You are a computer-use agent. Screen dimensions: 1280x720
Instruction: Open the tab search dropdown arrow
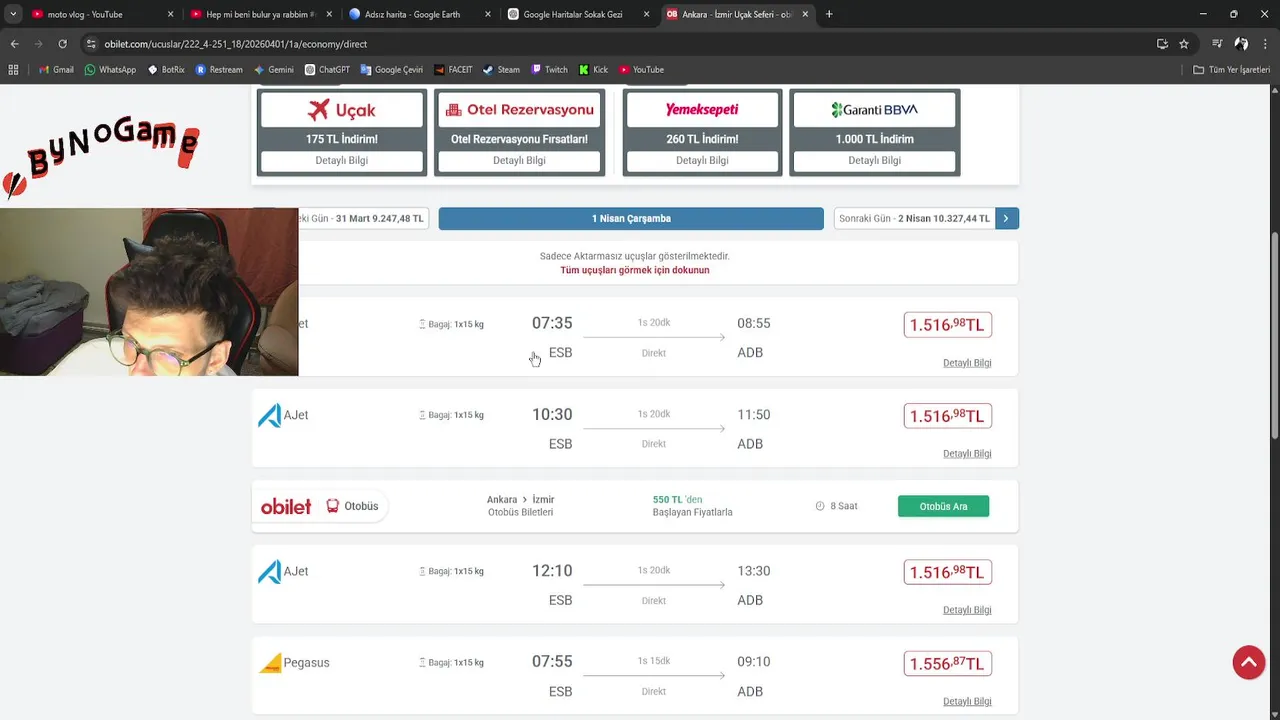pos(13,14)
